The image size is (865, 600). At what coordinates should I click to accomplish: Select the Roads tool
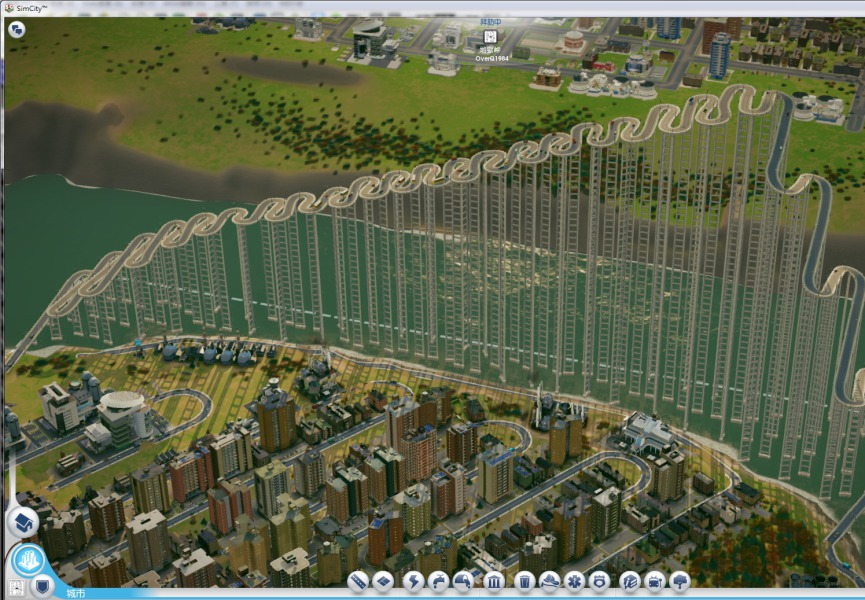(357, 581)
